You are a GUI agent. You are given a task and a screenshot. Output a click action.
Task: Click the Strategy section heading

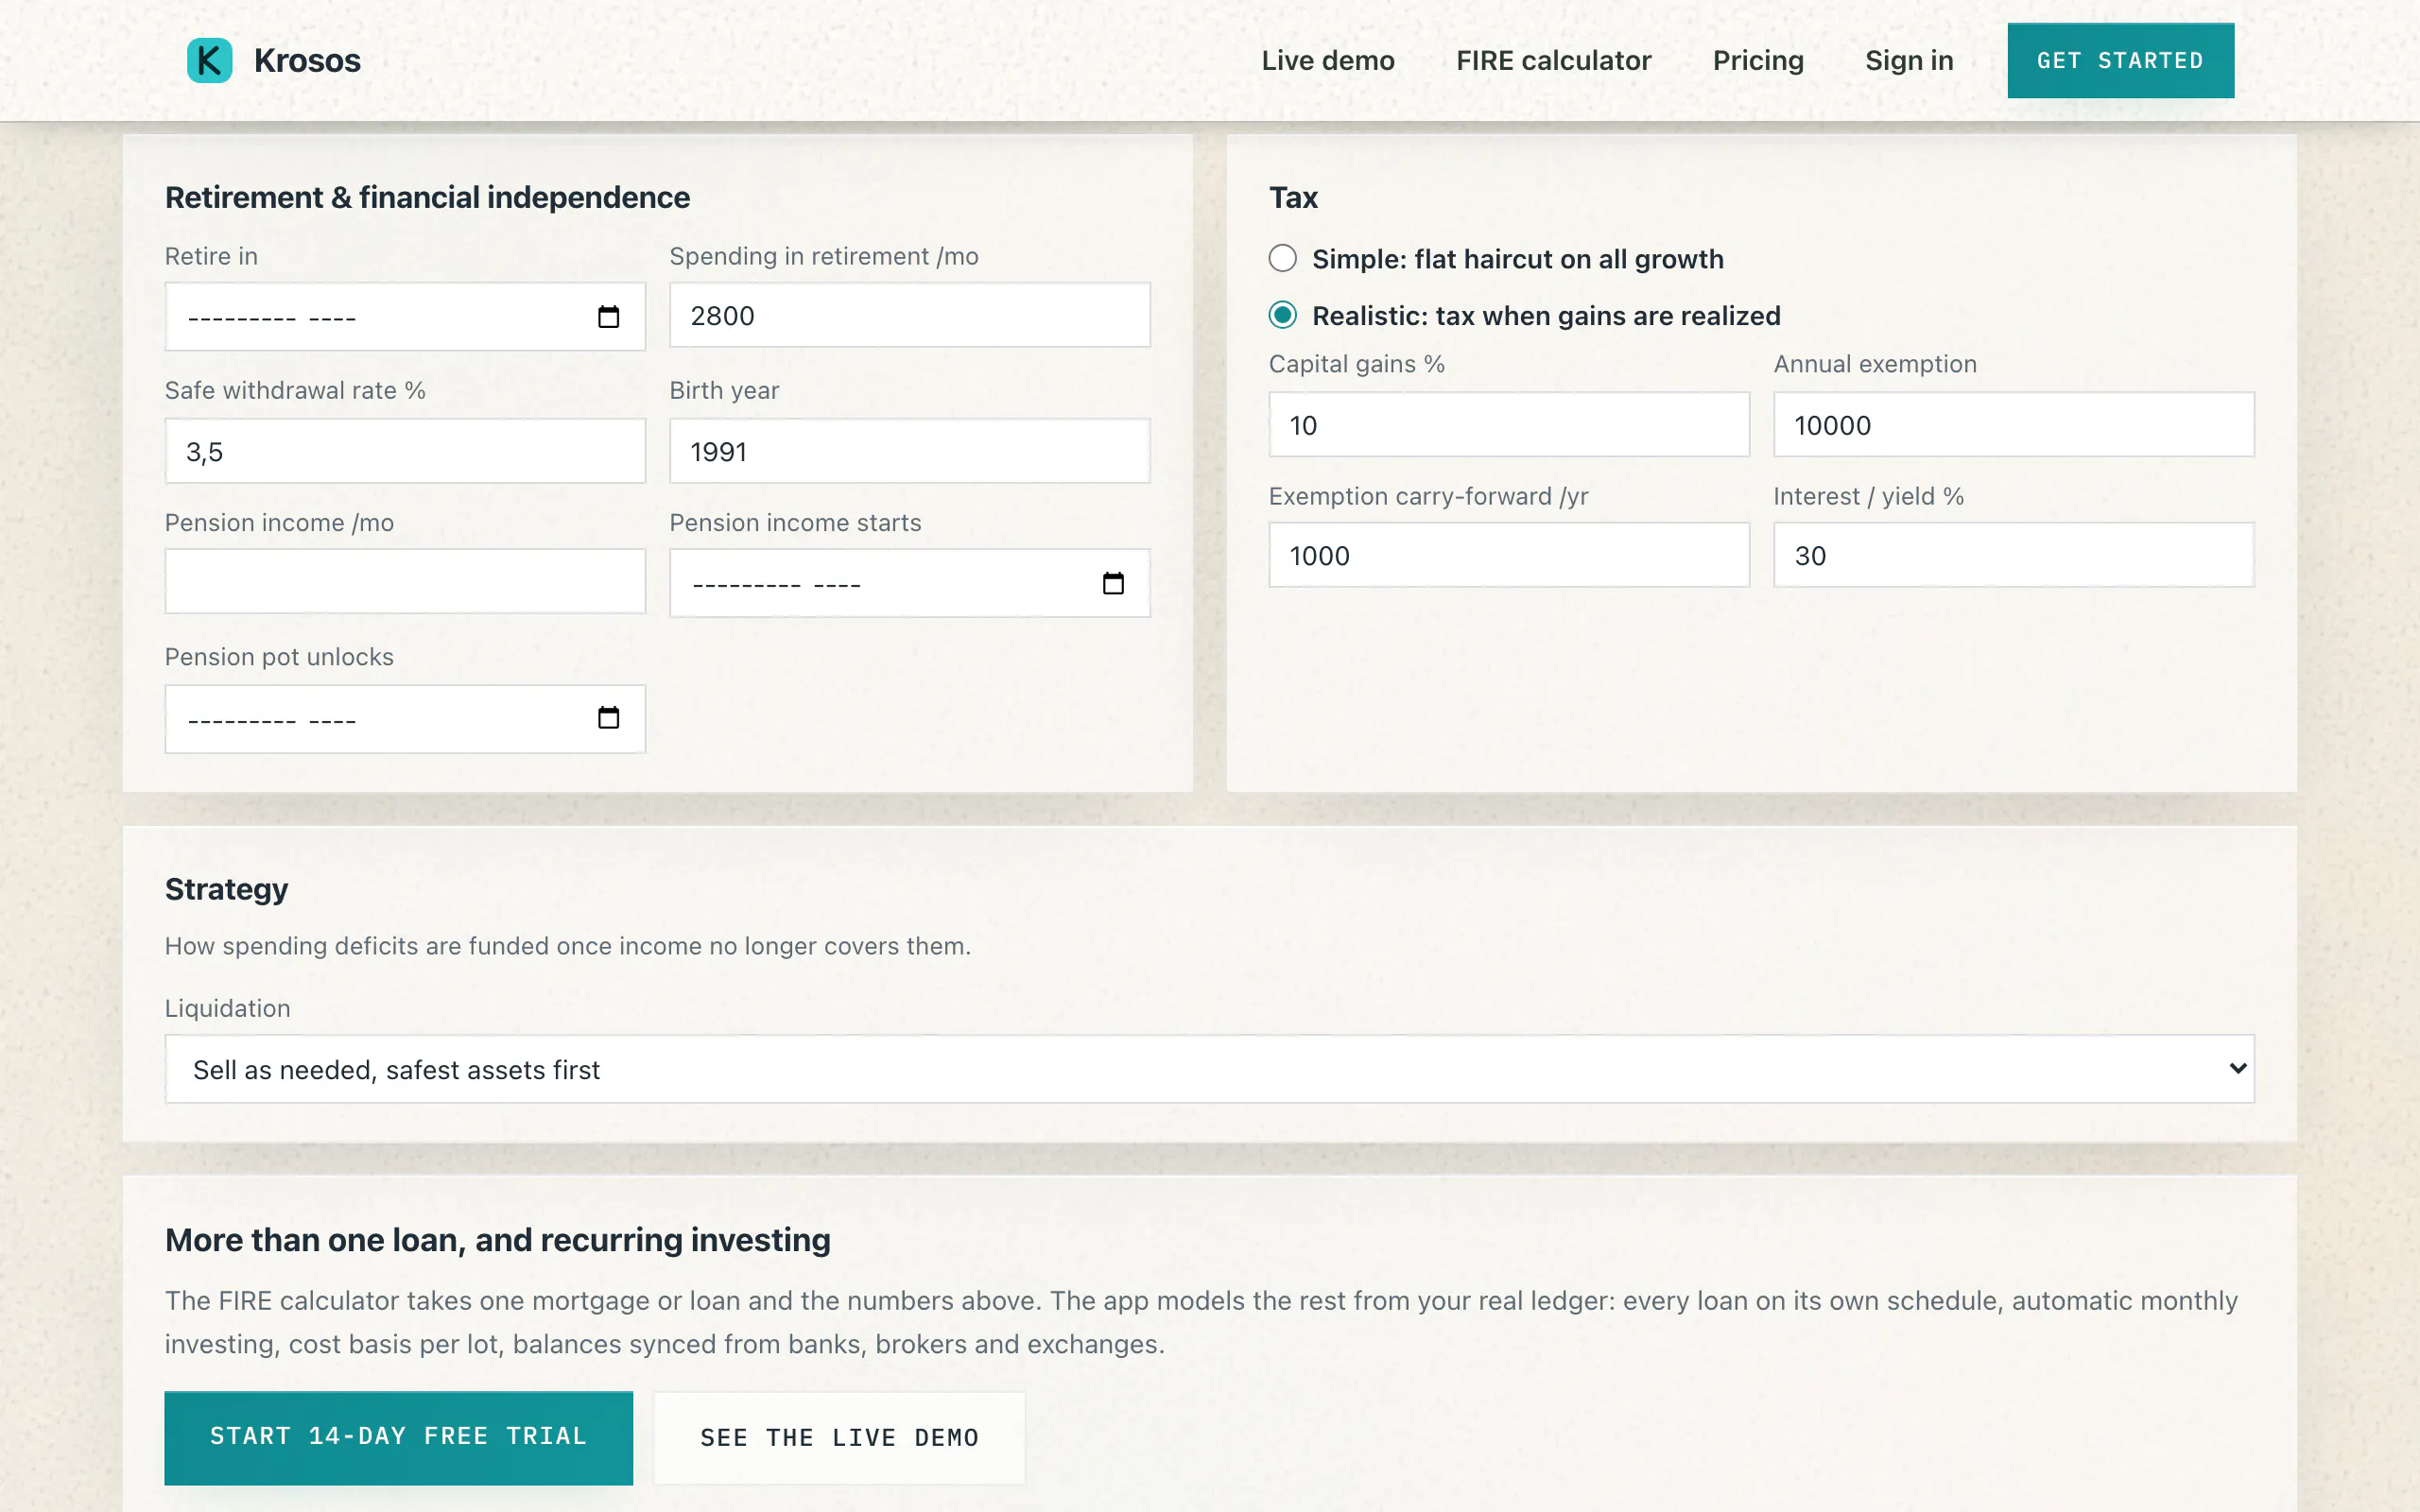tap(226, 889)
